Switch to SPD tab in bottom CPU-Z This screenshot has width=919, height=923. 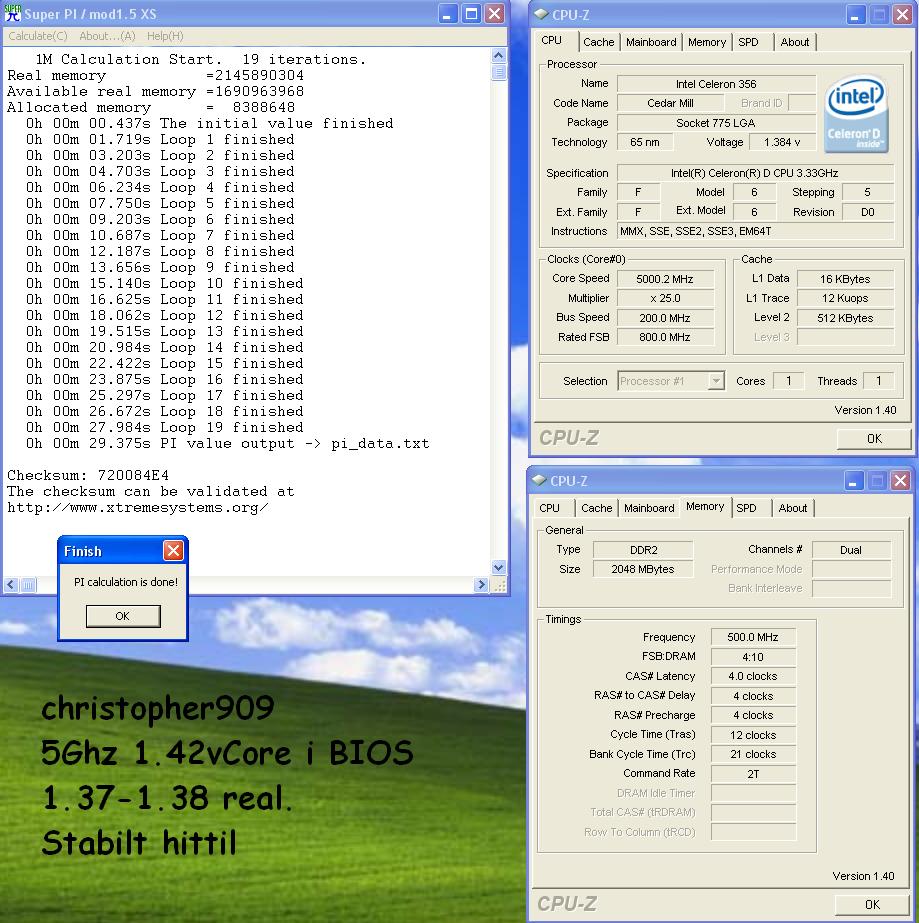[x=747, y=507]
